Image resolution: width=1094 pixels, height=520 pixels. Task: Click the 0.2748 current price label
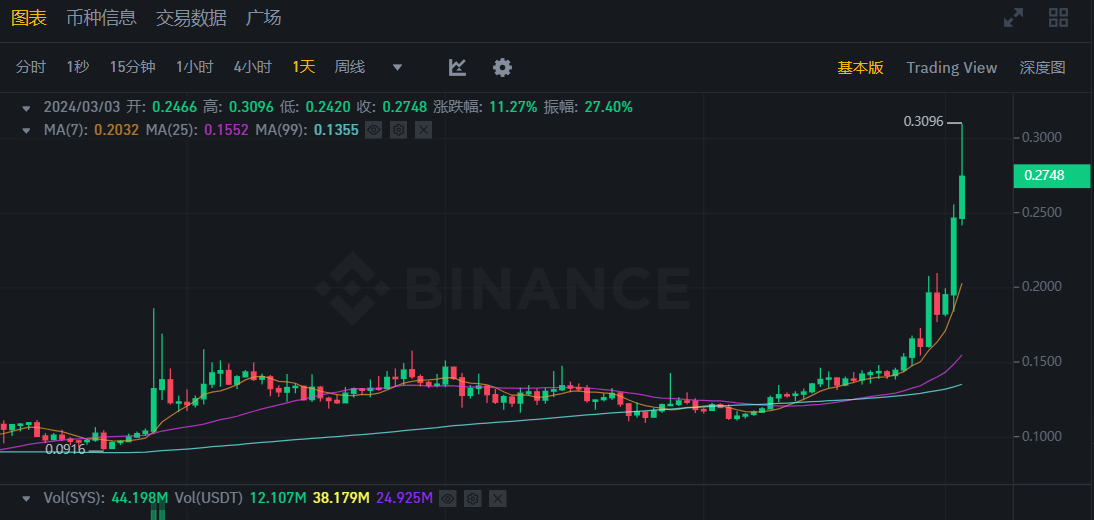click(x=1052, y=176)
